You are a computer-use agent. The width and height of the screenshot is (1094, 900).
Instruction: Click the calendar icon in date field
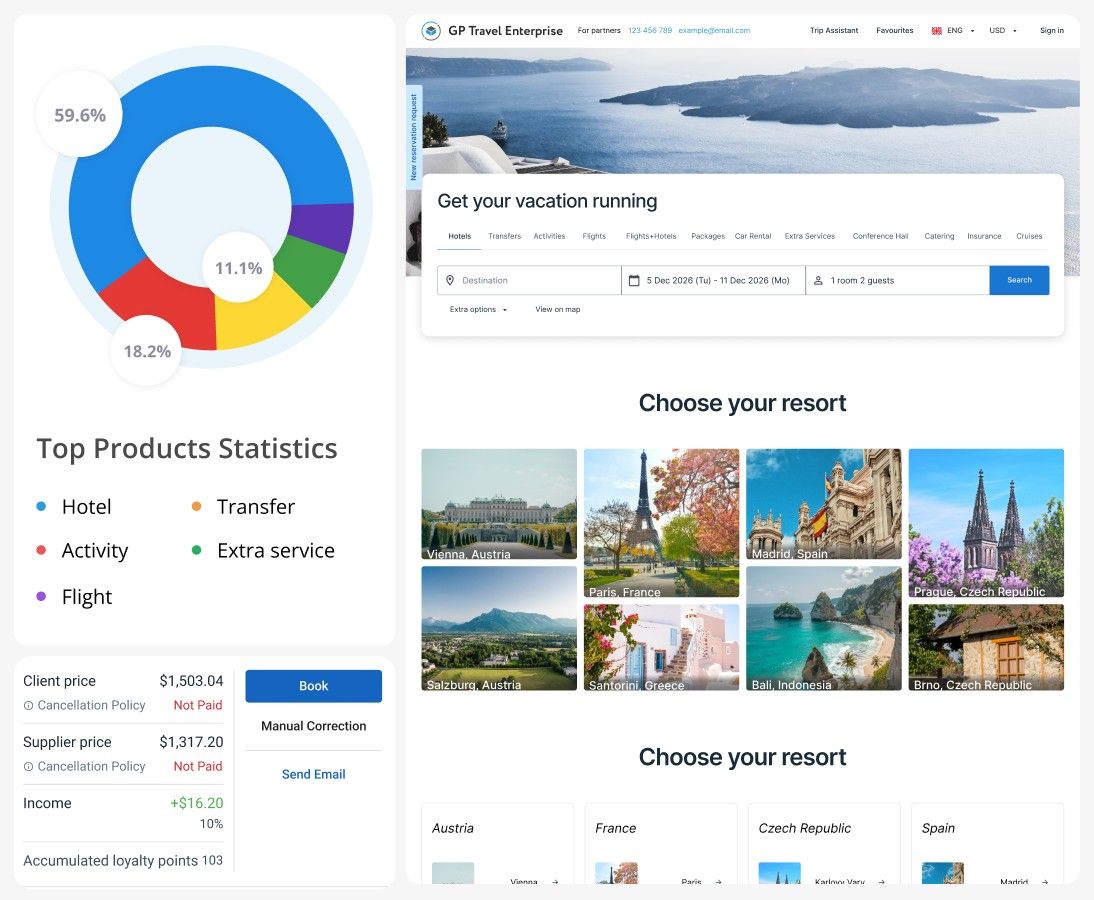point(634,280)
